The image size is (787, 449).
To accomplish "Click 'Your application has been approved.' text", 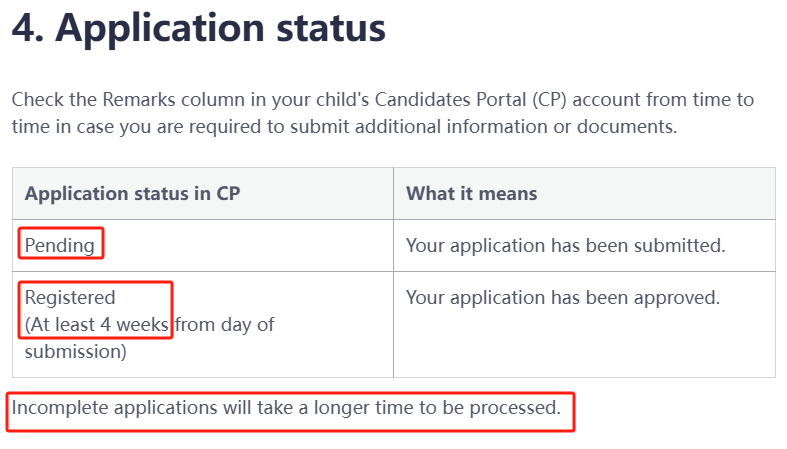I will pos(563,297).
